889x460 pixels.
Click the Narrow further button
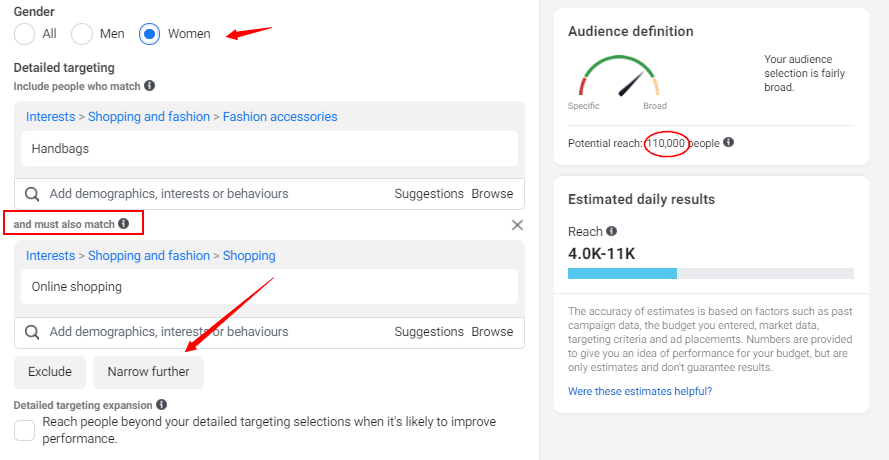click(x=148, y=372)
